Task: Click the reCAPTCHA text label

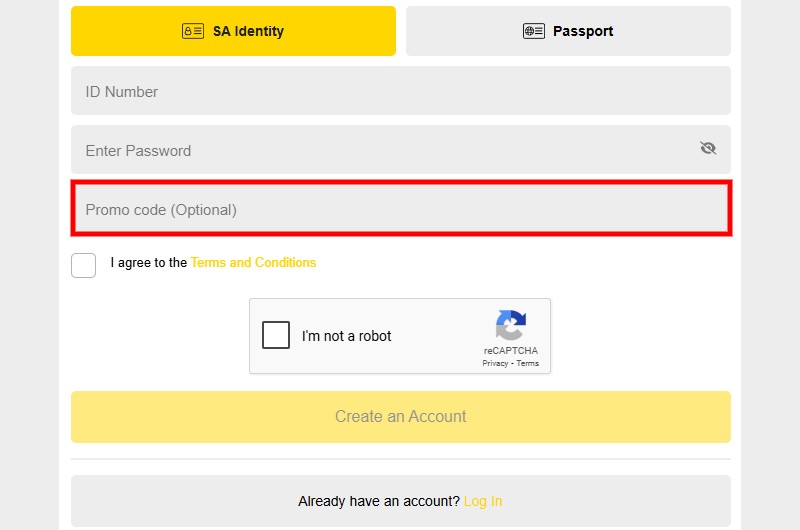Action: (511, 350)
